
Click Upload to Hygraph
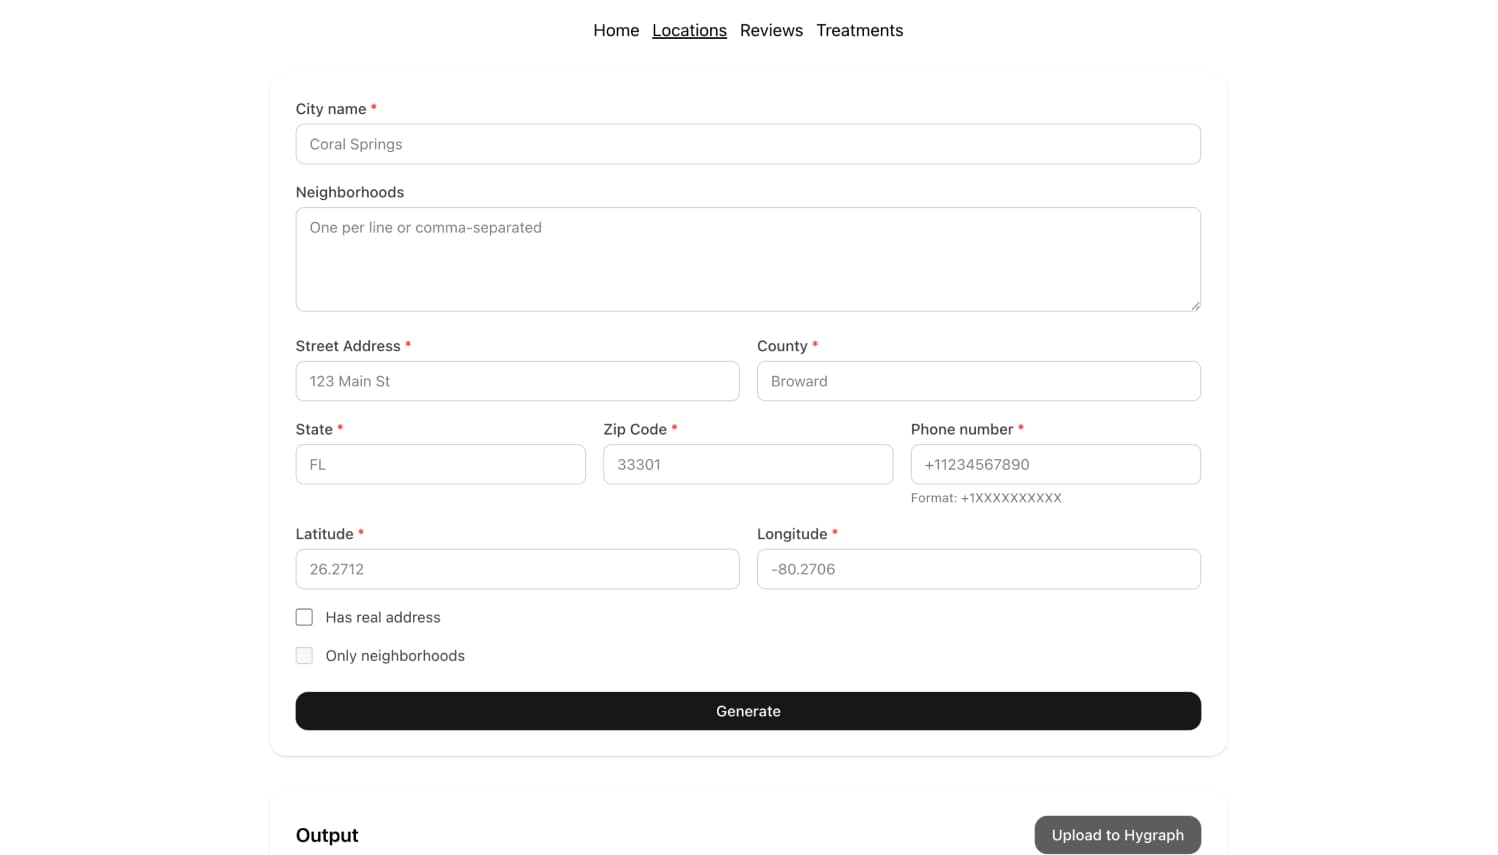[1117, 835]
